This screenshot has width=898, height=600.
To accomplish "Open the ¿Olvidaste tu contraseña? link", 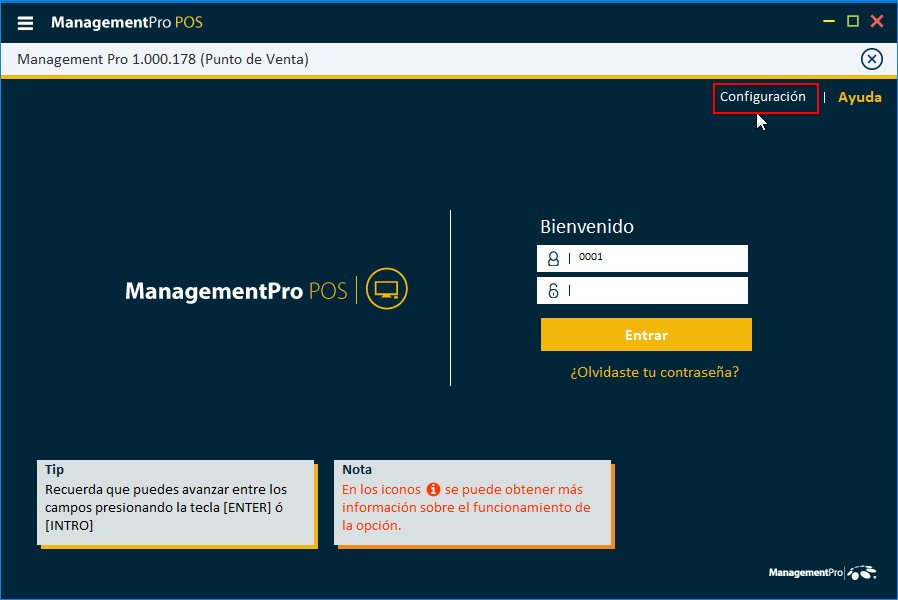I will [654, 372].
